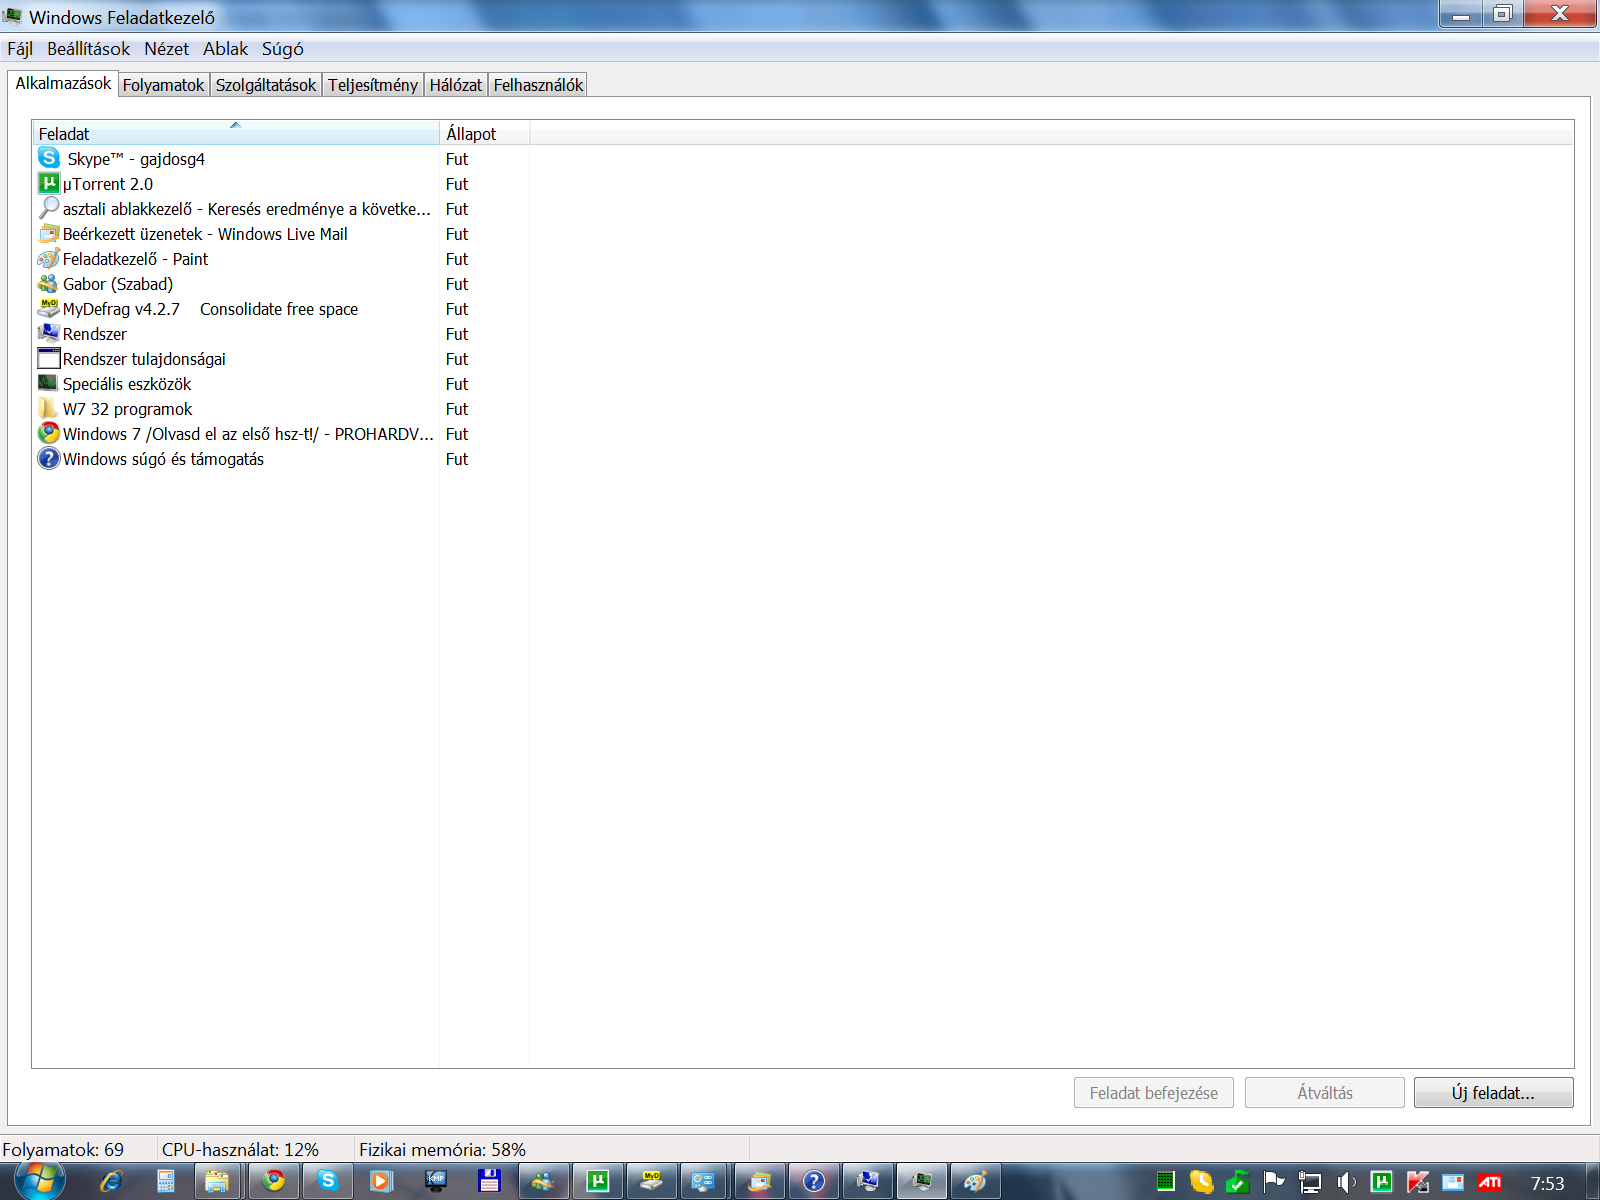Click the Átváltás button
Screen dimensions: 1600x1200
pyautogui.click(x=1325, y=1093)
